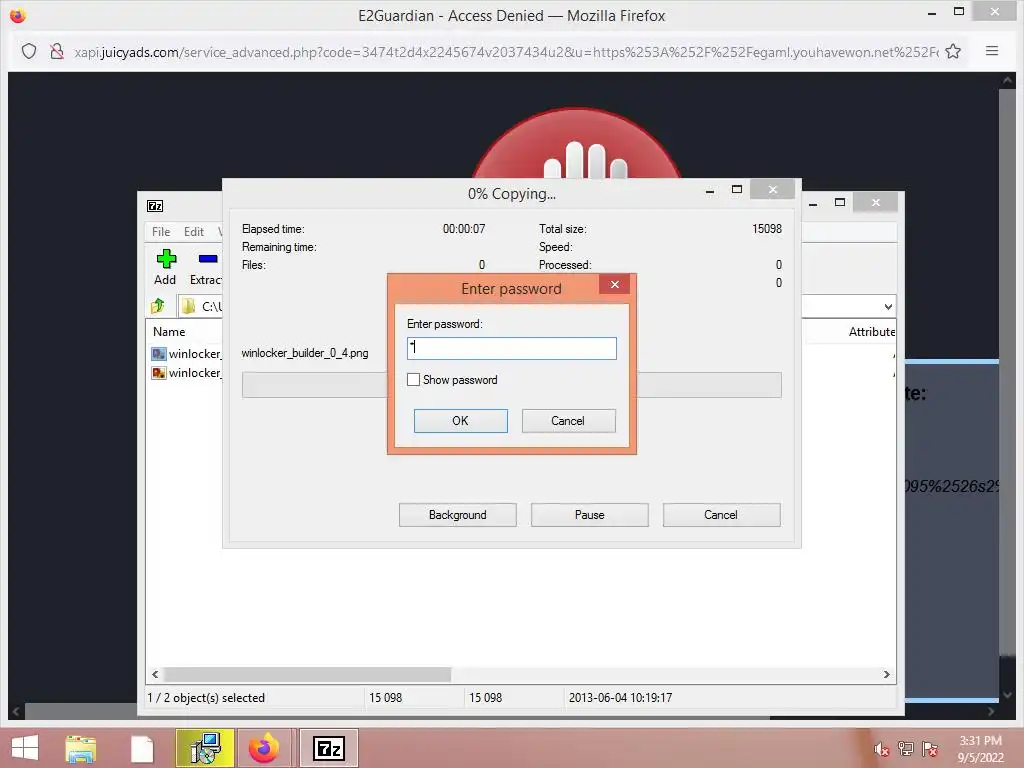
Task: Click Action Center flag in system tray
Action: [x=930, y=749]
